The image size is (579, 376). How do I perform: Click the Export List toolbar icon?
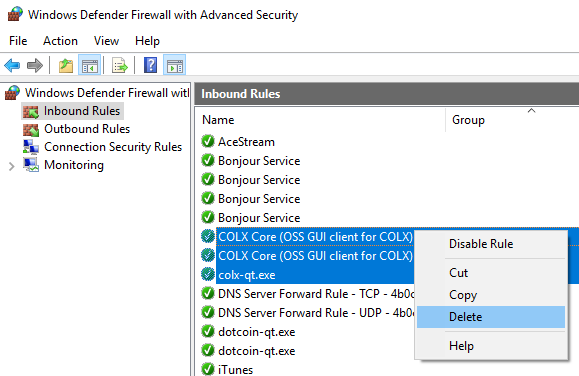click(120, 66)
